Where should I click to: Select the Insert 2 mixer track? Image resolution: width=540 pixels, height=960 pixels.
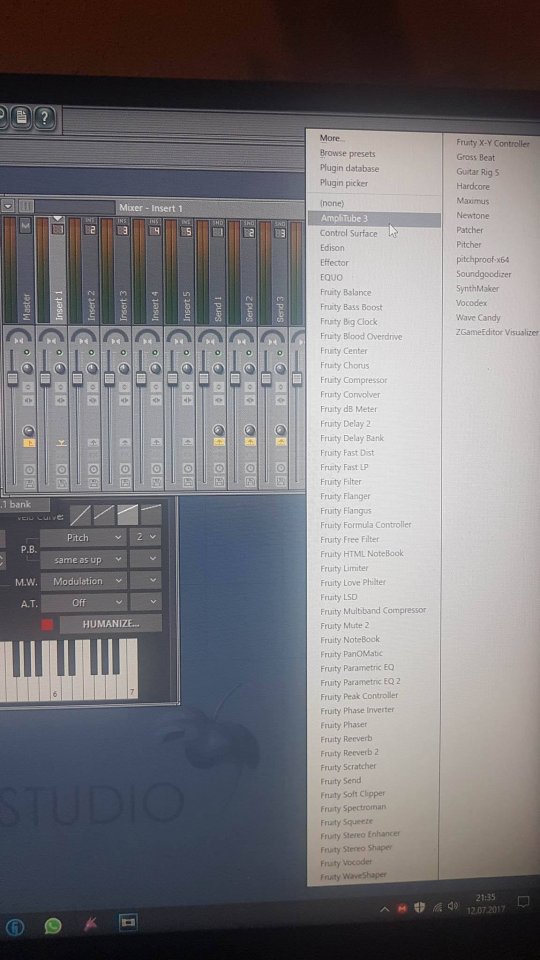coord(92,305)
